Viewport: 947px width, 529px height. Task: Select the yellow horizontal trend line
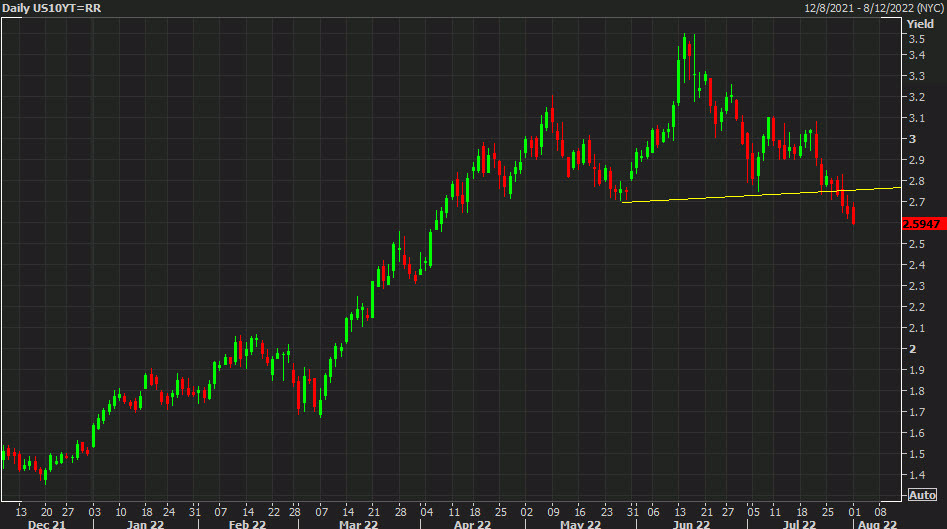(x=761, y=194)
